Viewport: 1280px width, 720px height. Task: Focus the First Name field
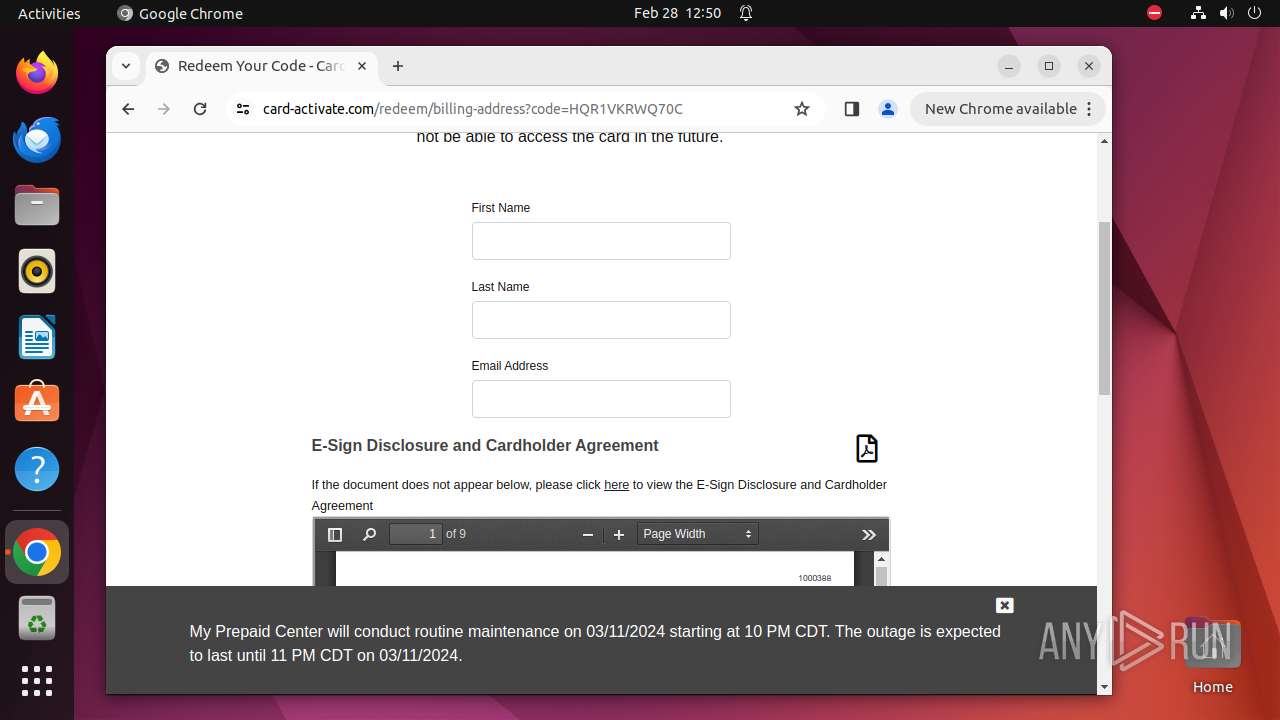click(601, 241)
